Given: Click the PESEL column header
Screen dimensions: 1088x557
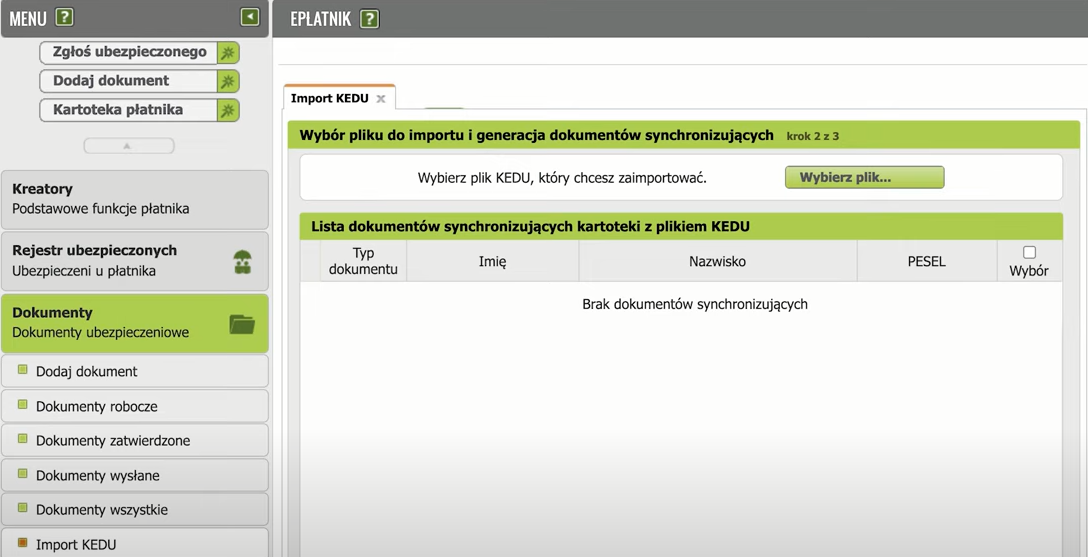Looking at the screenshot, I should click(927, 261).
